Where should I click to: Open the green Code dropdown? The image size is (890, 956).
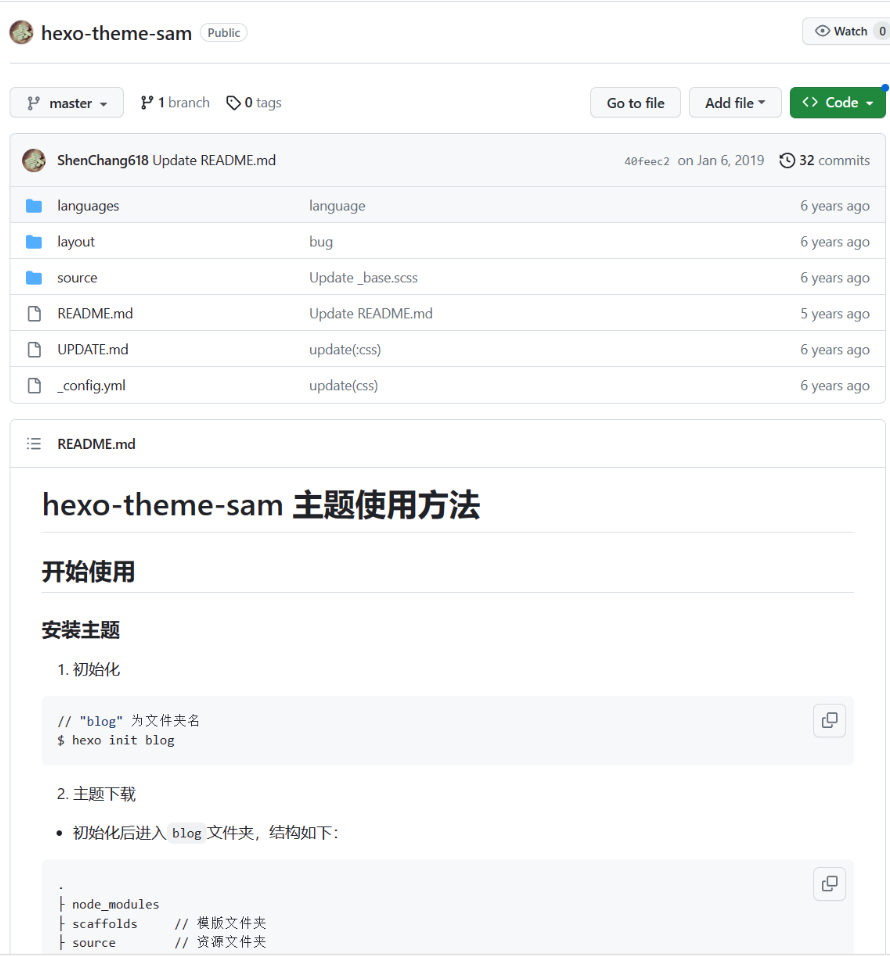point(837,103)
